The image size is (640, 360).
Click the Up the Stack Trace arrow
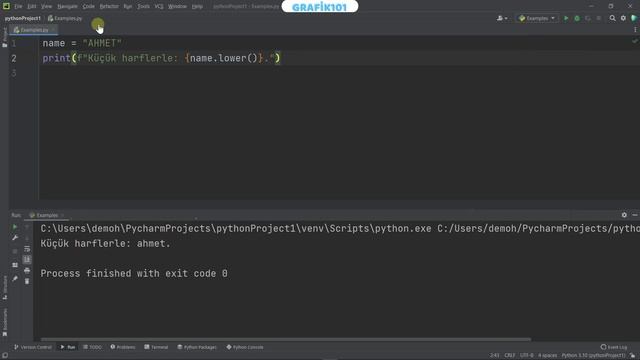pyautogui.click(x=27, y=227)
